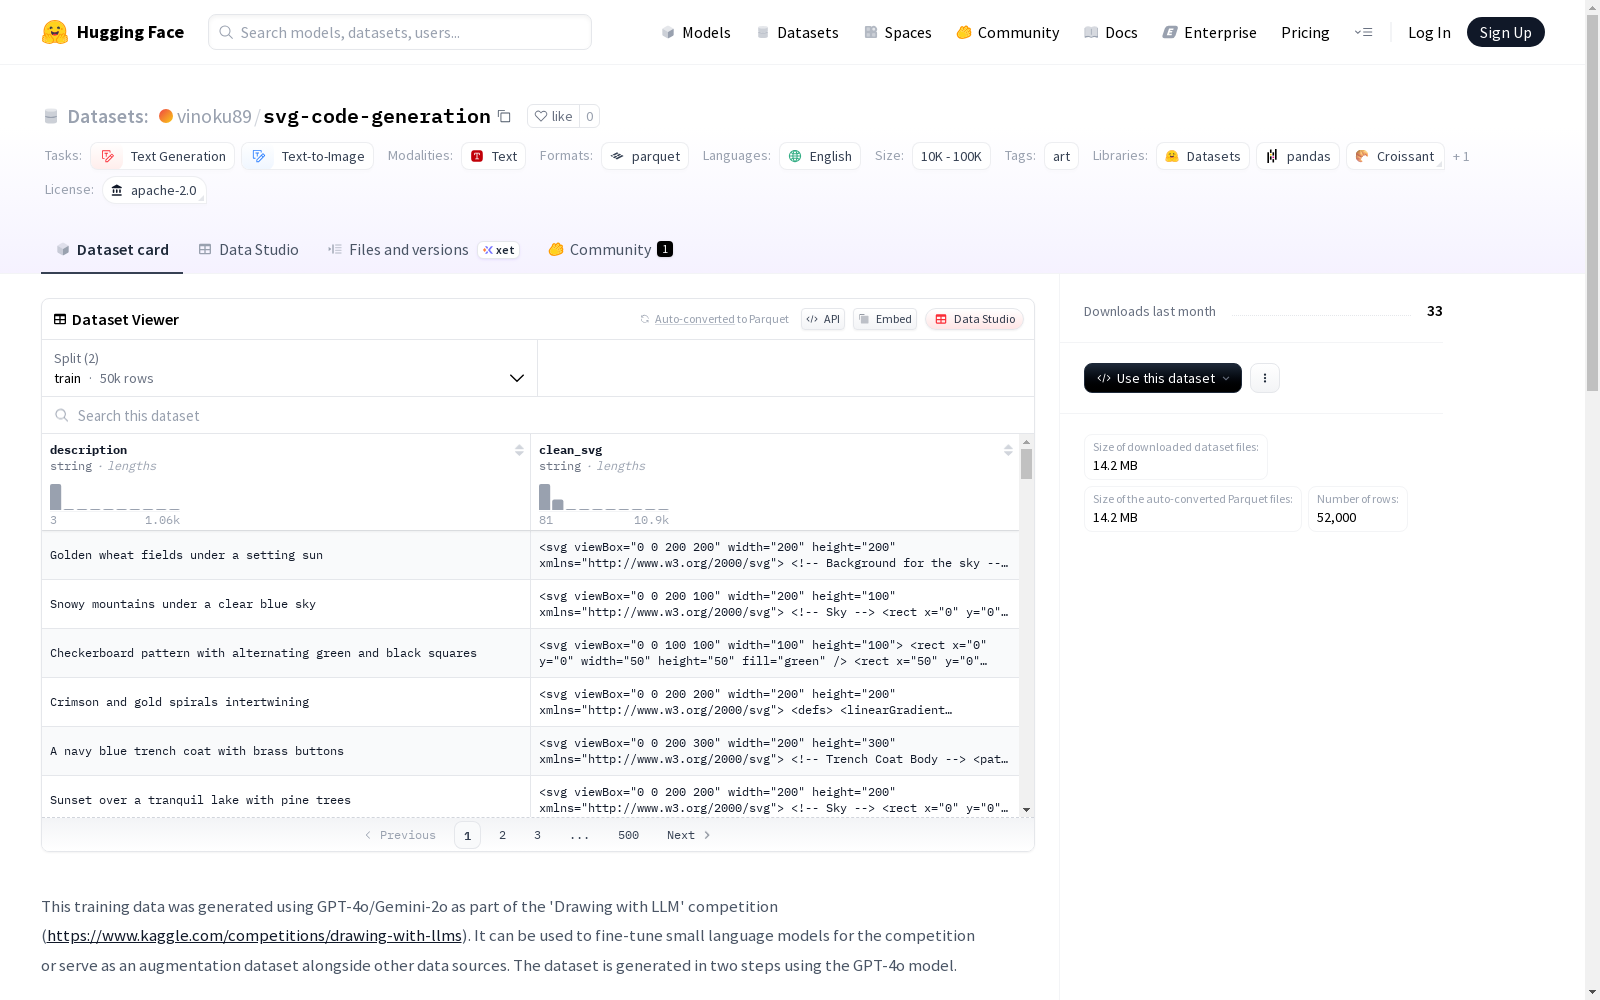Click the Dataset Viewer heading icon
Screen dimensions: 1600x1000
pos(60,319)
